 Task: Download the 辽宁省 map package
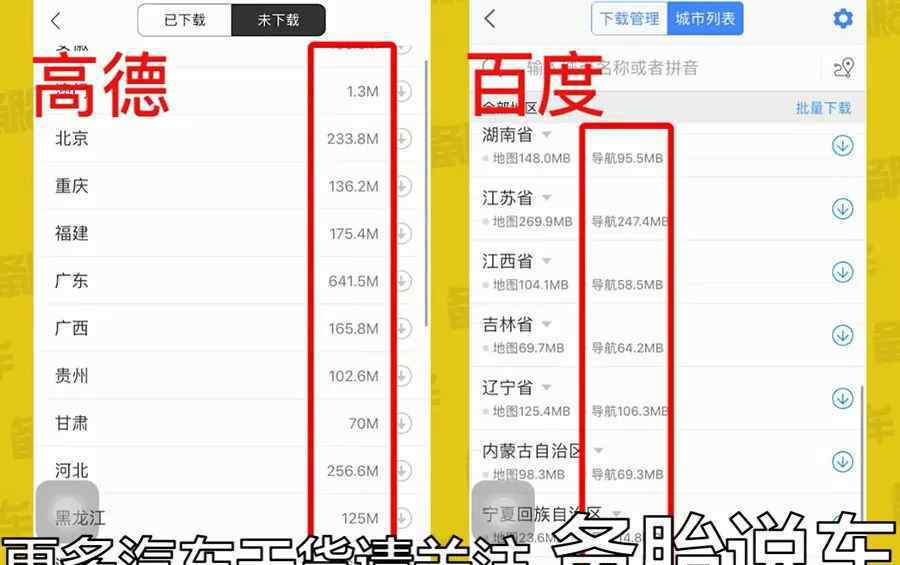tap(843, 398)
